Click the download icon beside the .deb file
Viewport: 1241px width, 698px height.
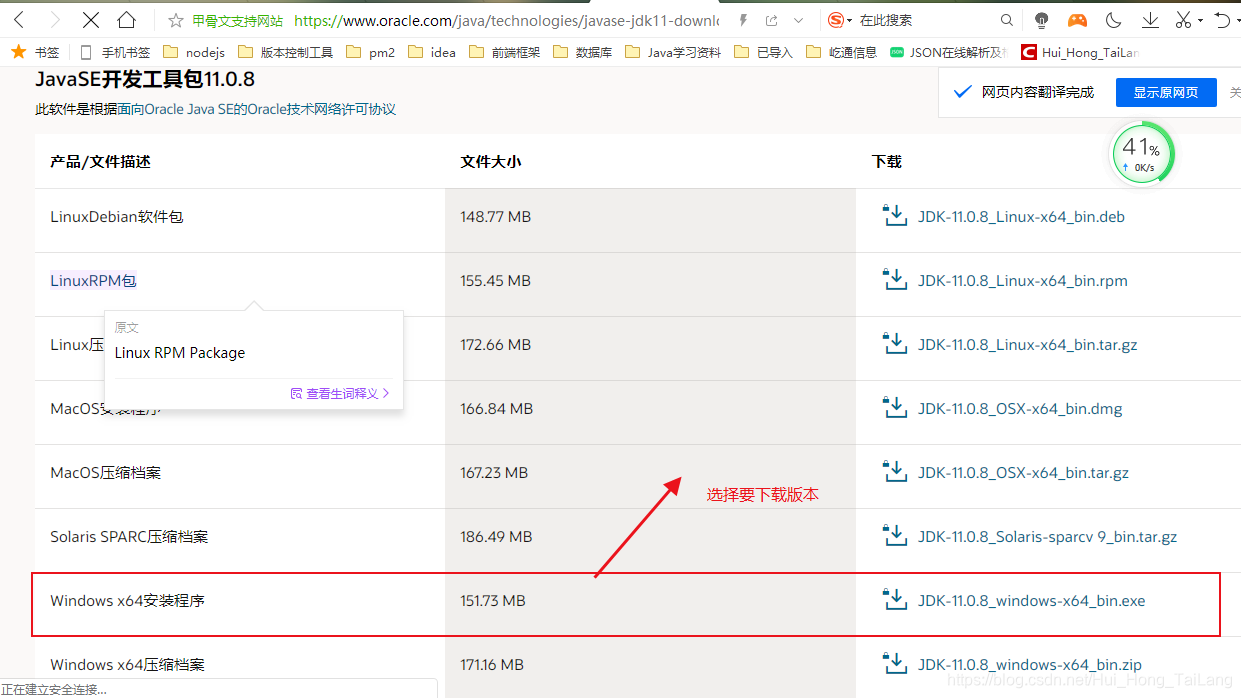[894, 215]
